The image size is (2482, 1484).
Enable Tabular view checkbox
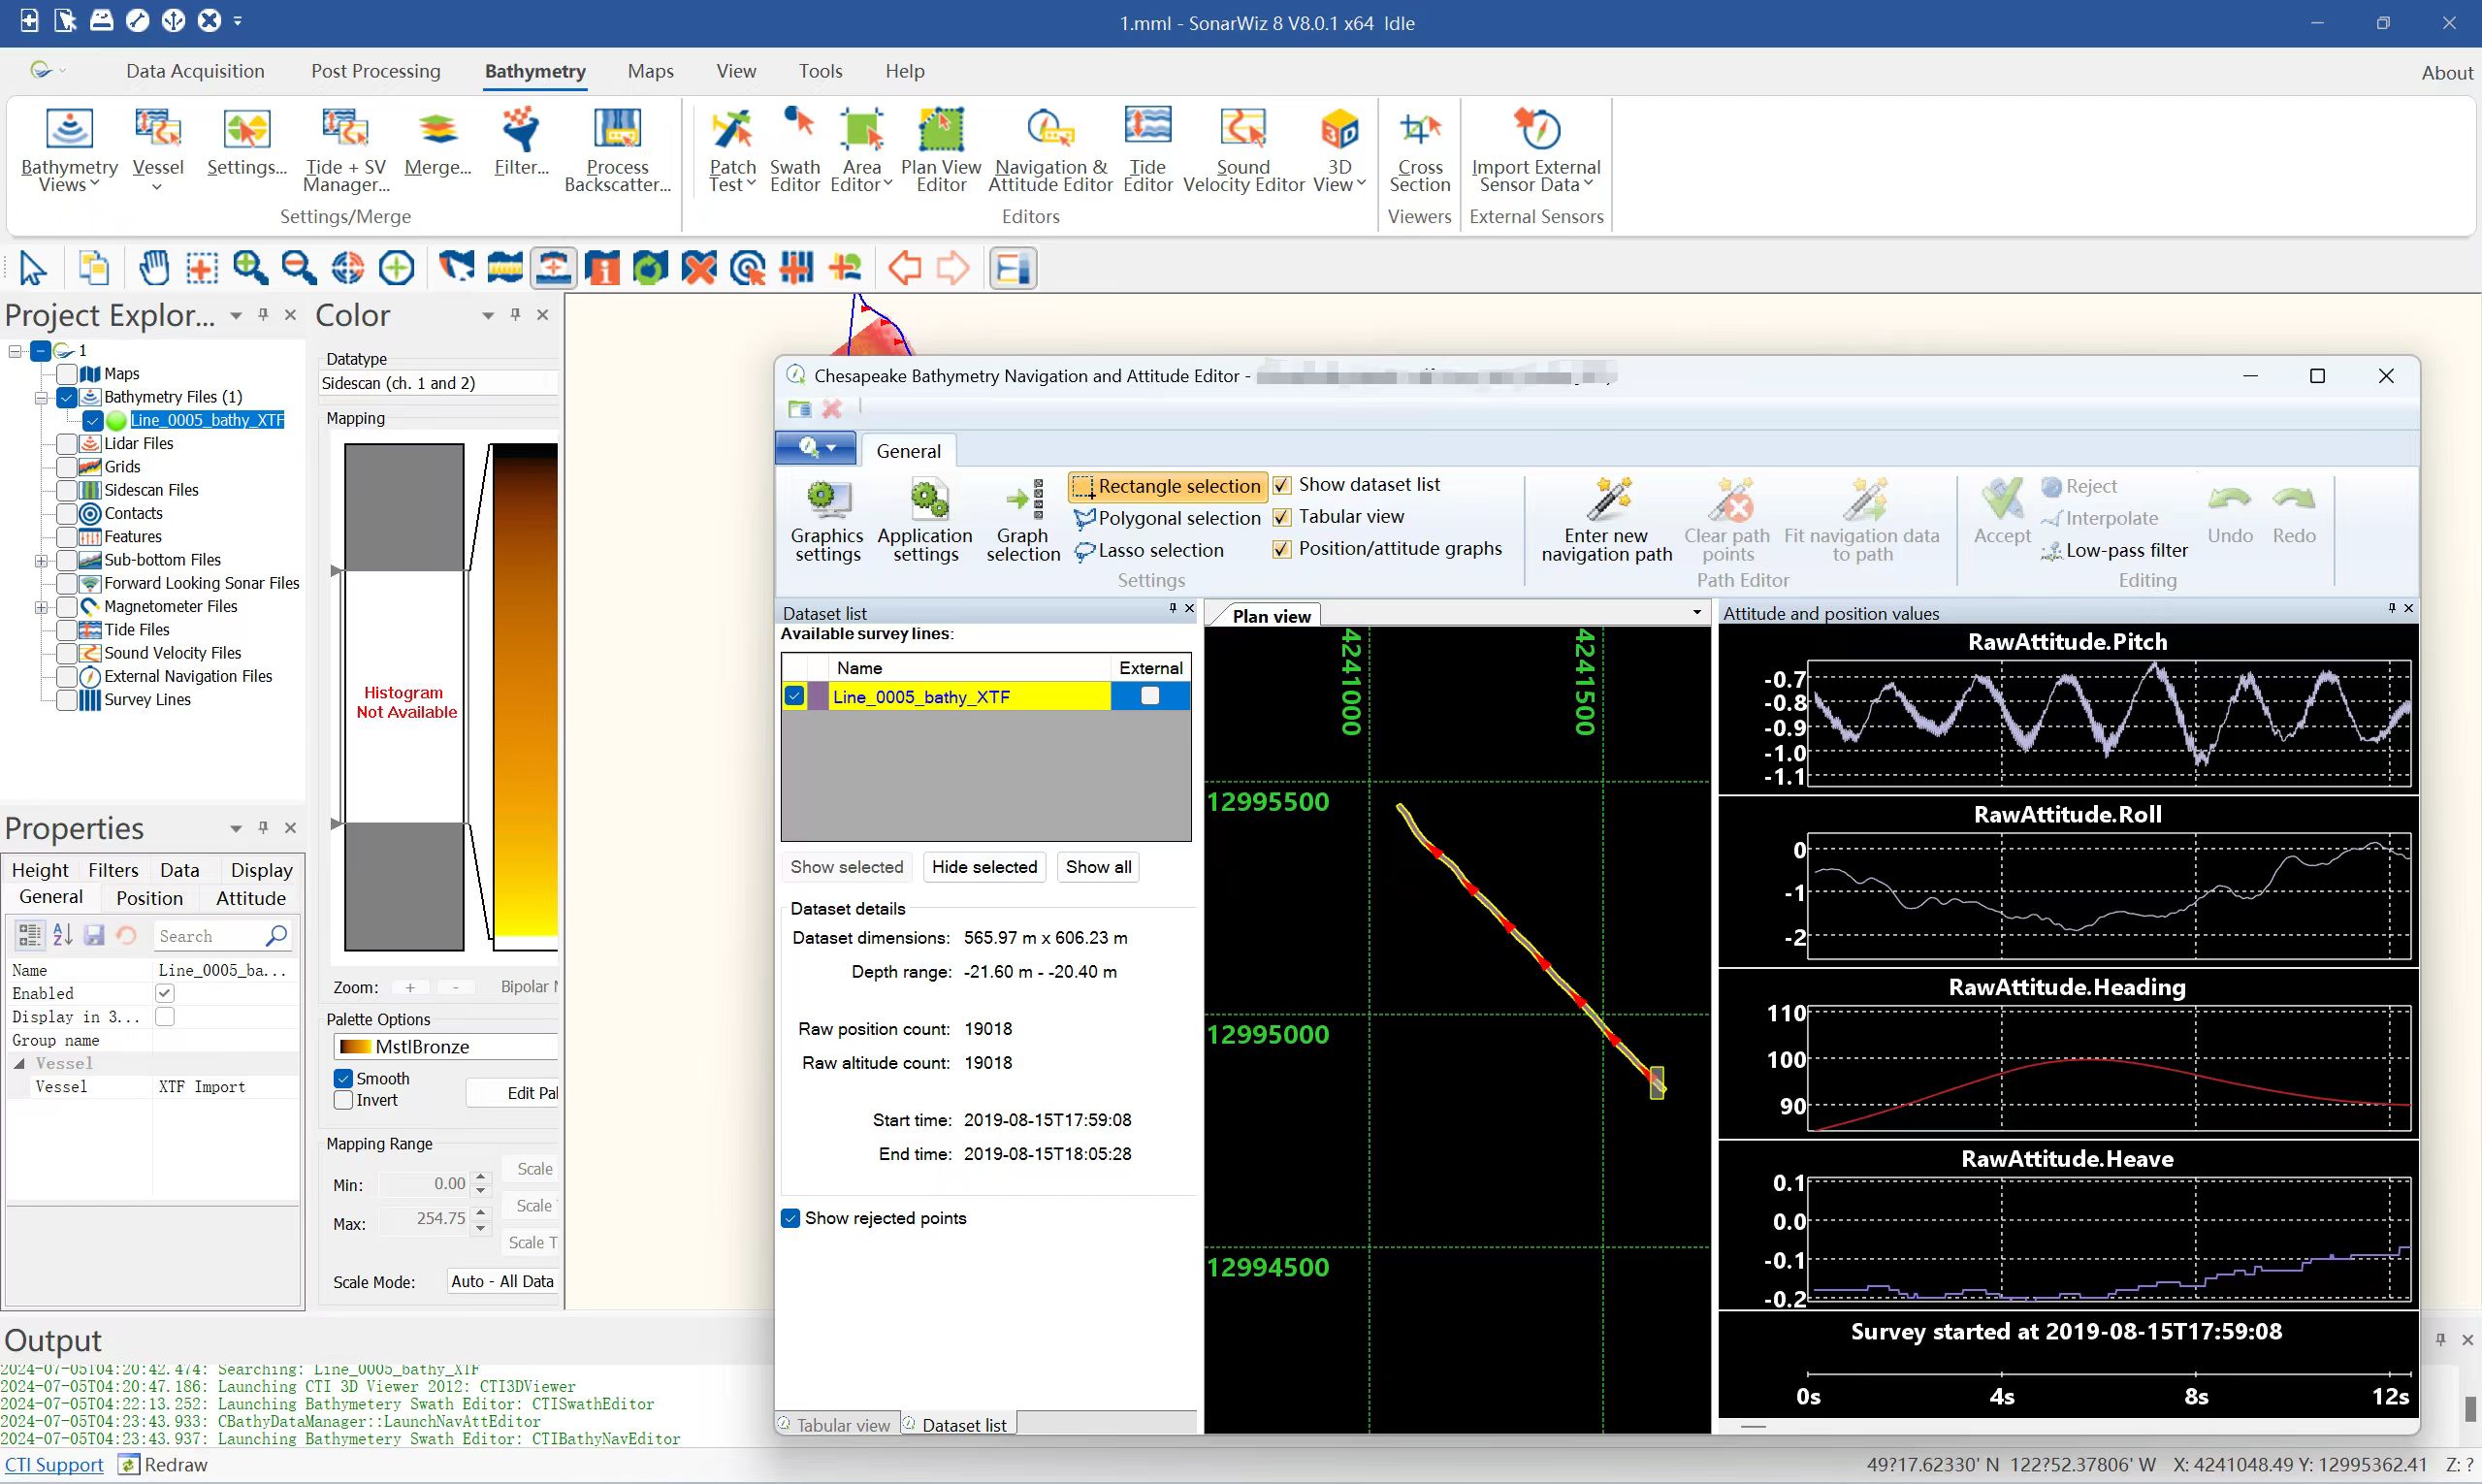click(1282, 516)
